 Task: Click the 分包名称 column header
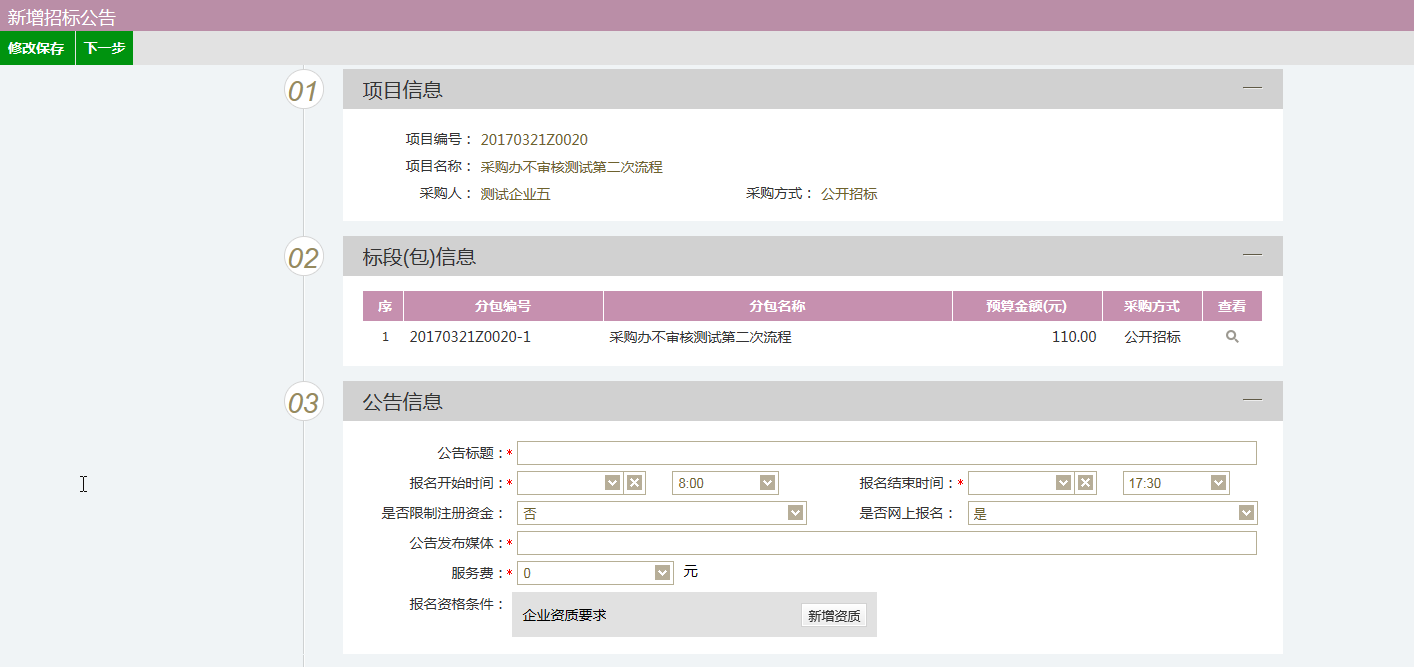[777, 306]
